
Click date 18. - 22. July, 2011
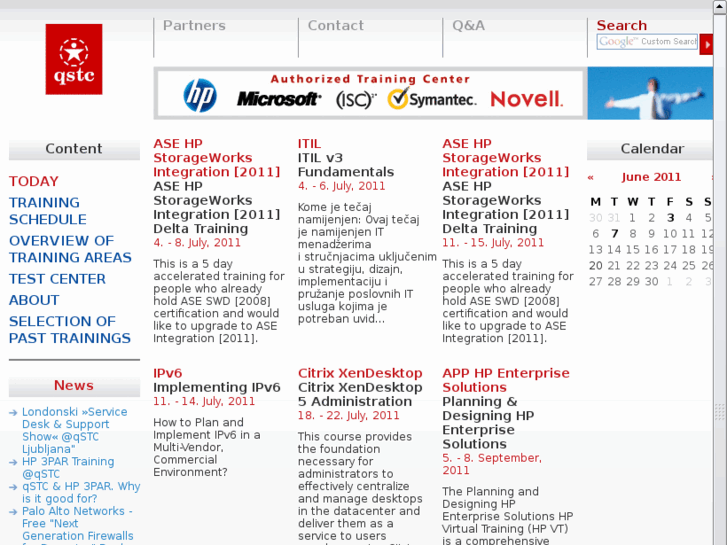[348, 415]
